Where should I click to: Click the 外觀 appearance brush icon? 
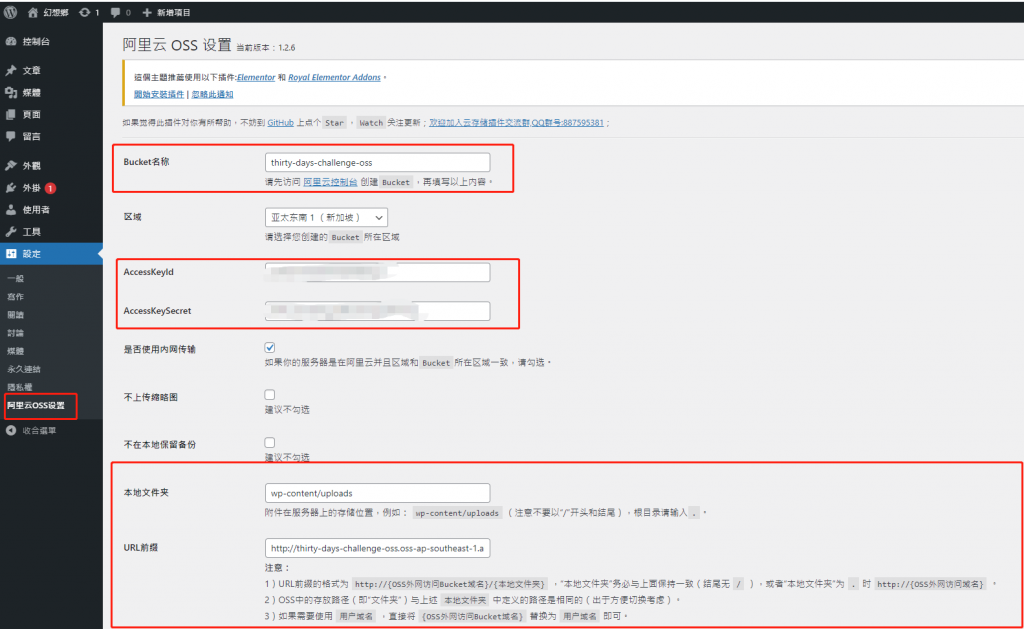11,165
